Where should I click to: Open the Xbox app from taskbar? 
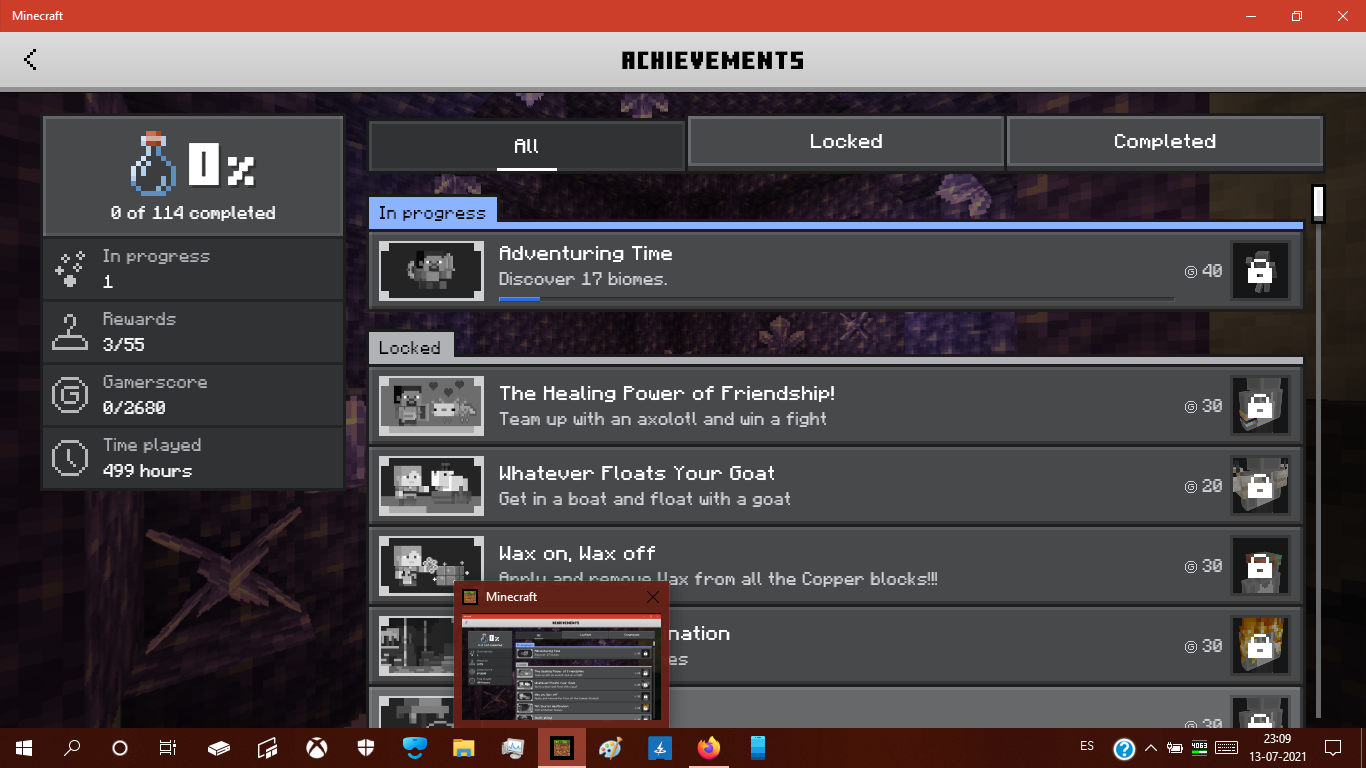tap(317, 747)
